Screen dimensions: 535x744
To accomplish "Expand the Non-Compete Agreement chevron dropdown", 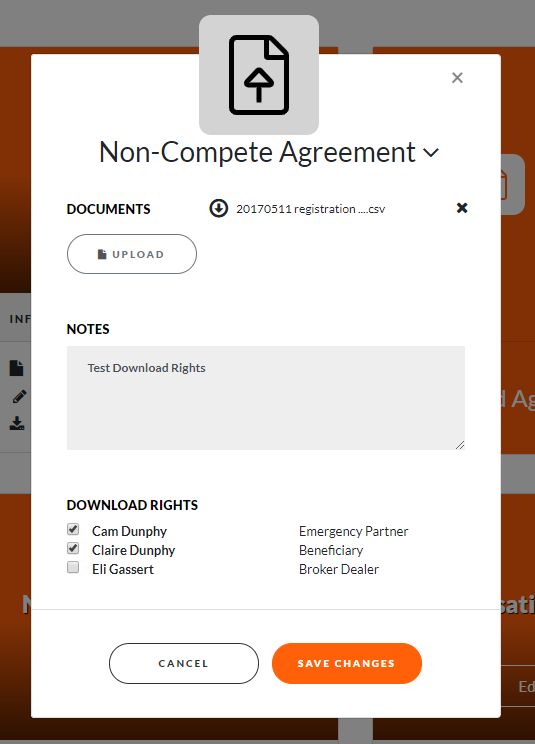I will pos(431,153).
